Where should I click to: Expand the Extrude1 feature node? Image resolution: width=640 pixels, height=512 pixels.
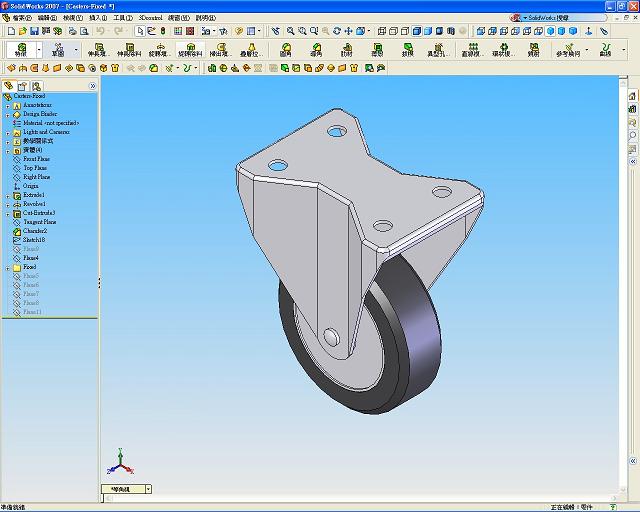click(x=8, y=196)
